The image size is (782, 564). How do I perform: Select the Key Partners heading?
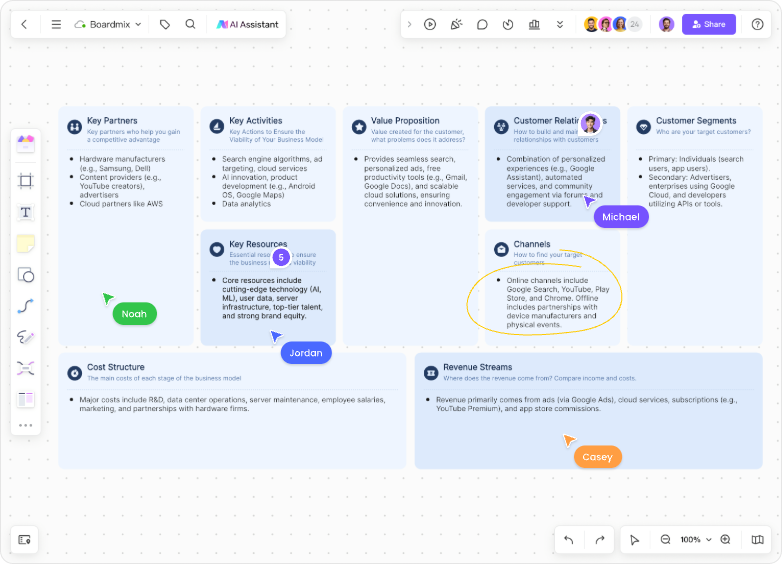tap(112, 121)
